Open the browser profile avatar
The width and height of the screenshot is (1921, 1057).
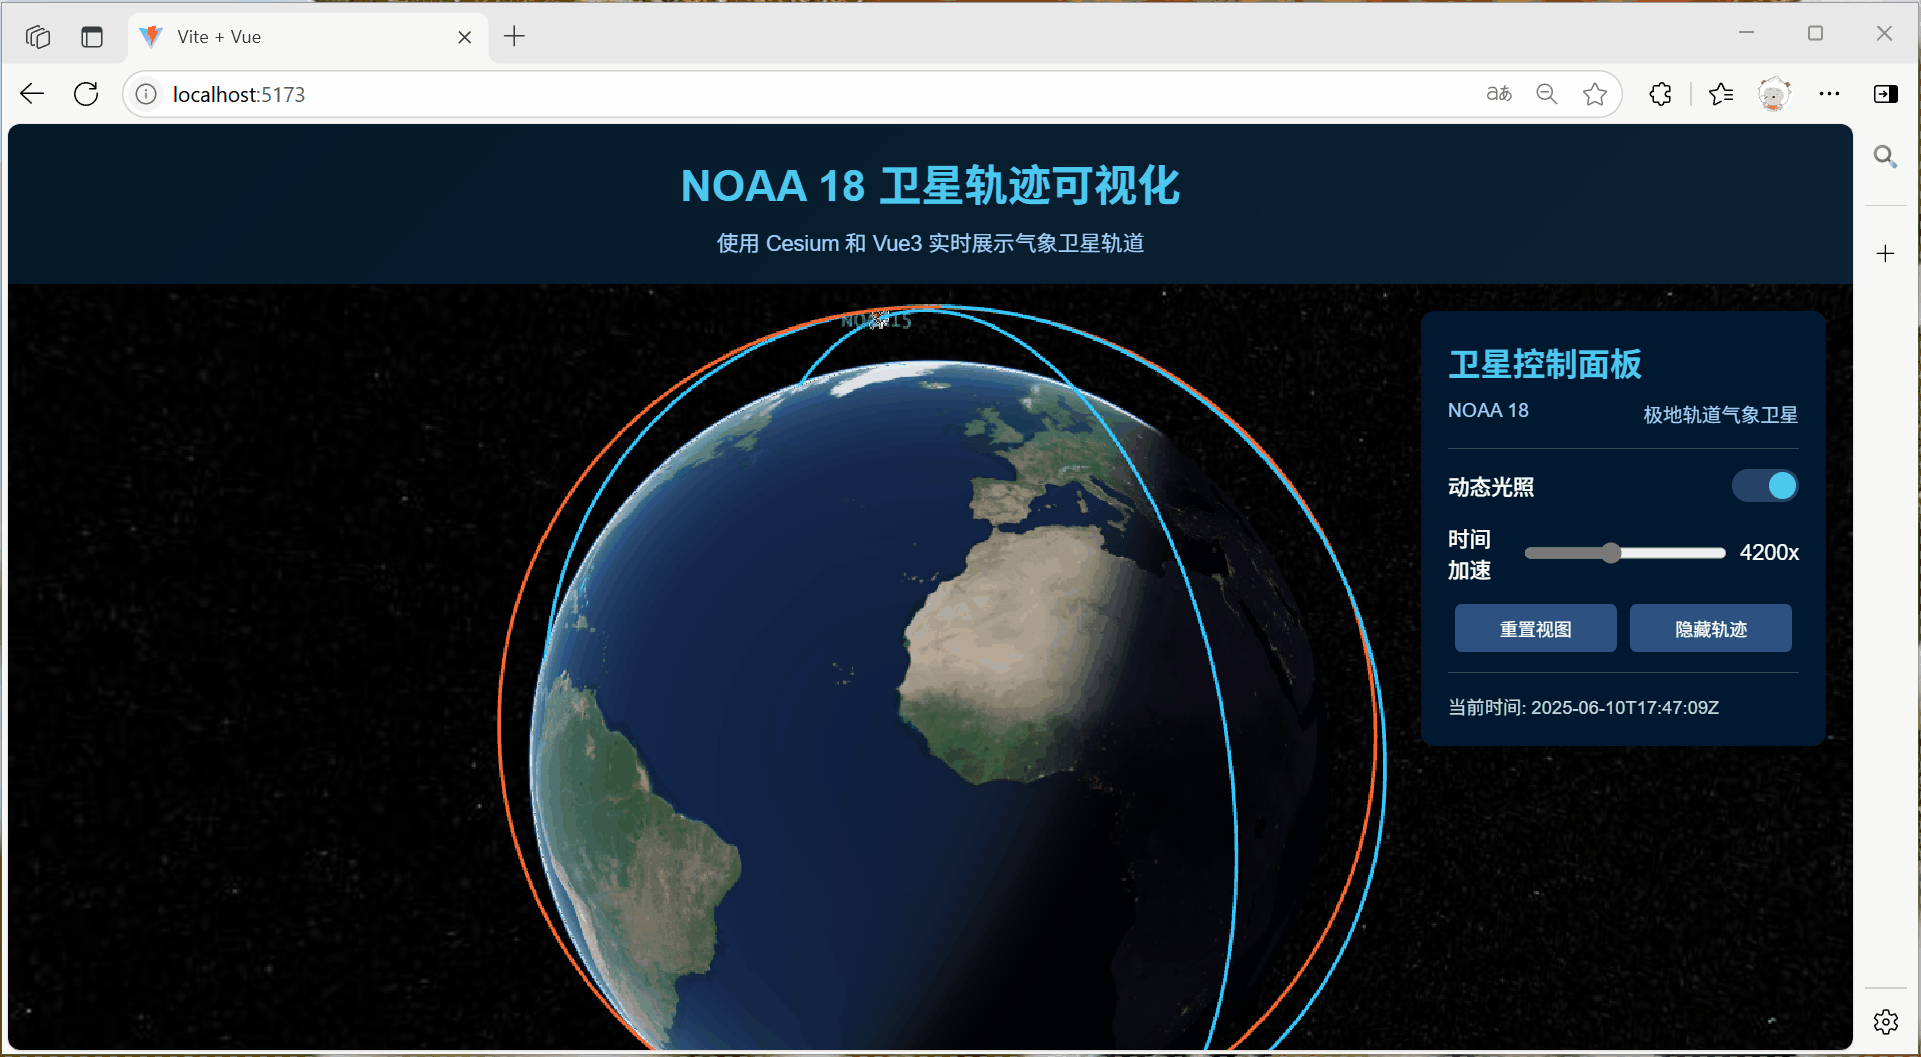pyautogui.click(x=1774, y=94)
